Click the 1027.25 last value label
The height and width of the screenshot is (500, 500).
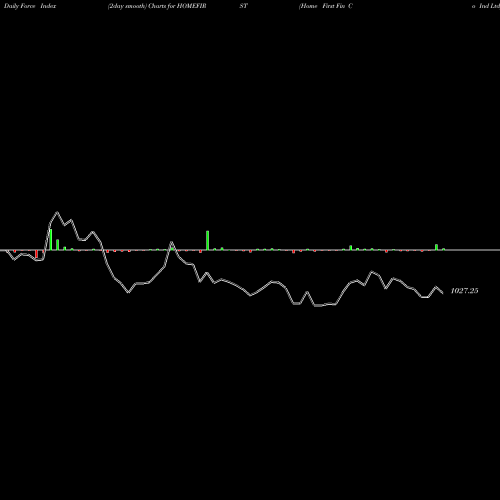click(x=464, y=291)
